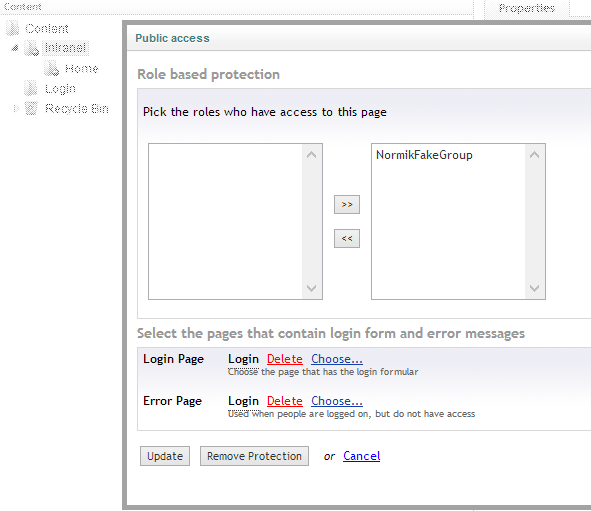Select NormikFakeGroup in the roles list
The height and width of the screenshot is (511, 591).
point(424,155)
